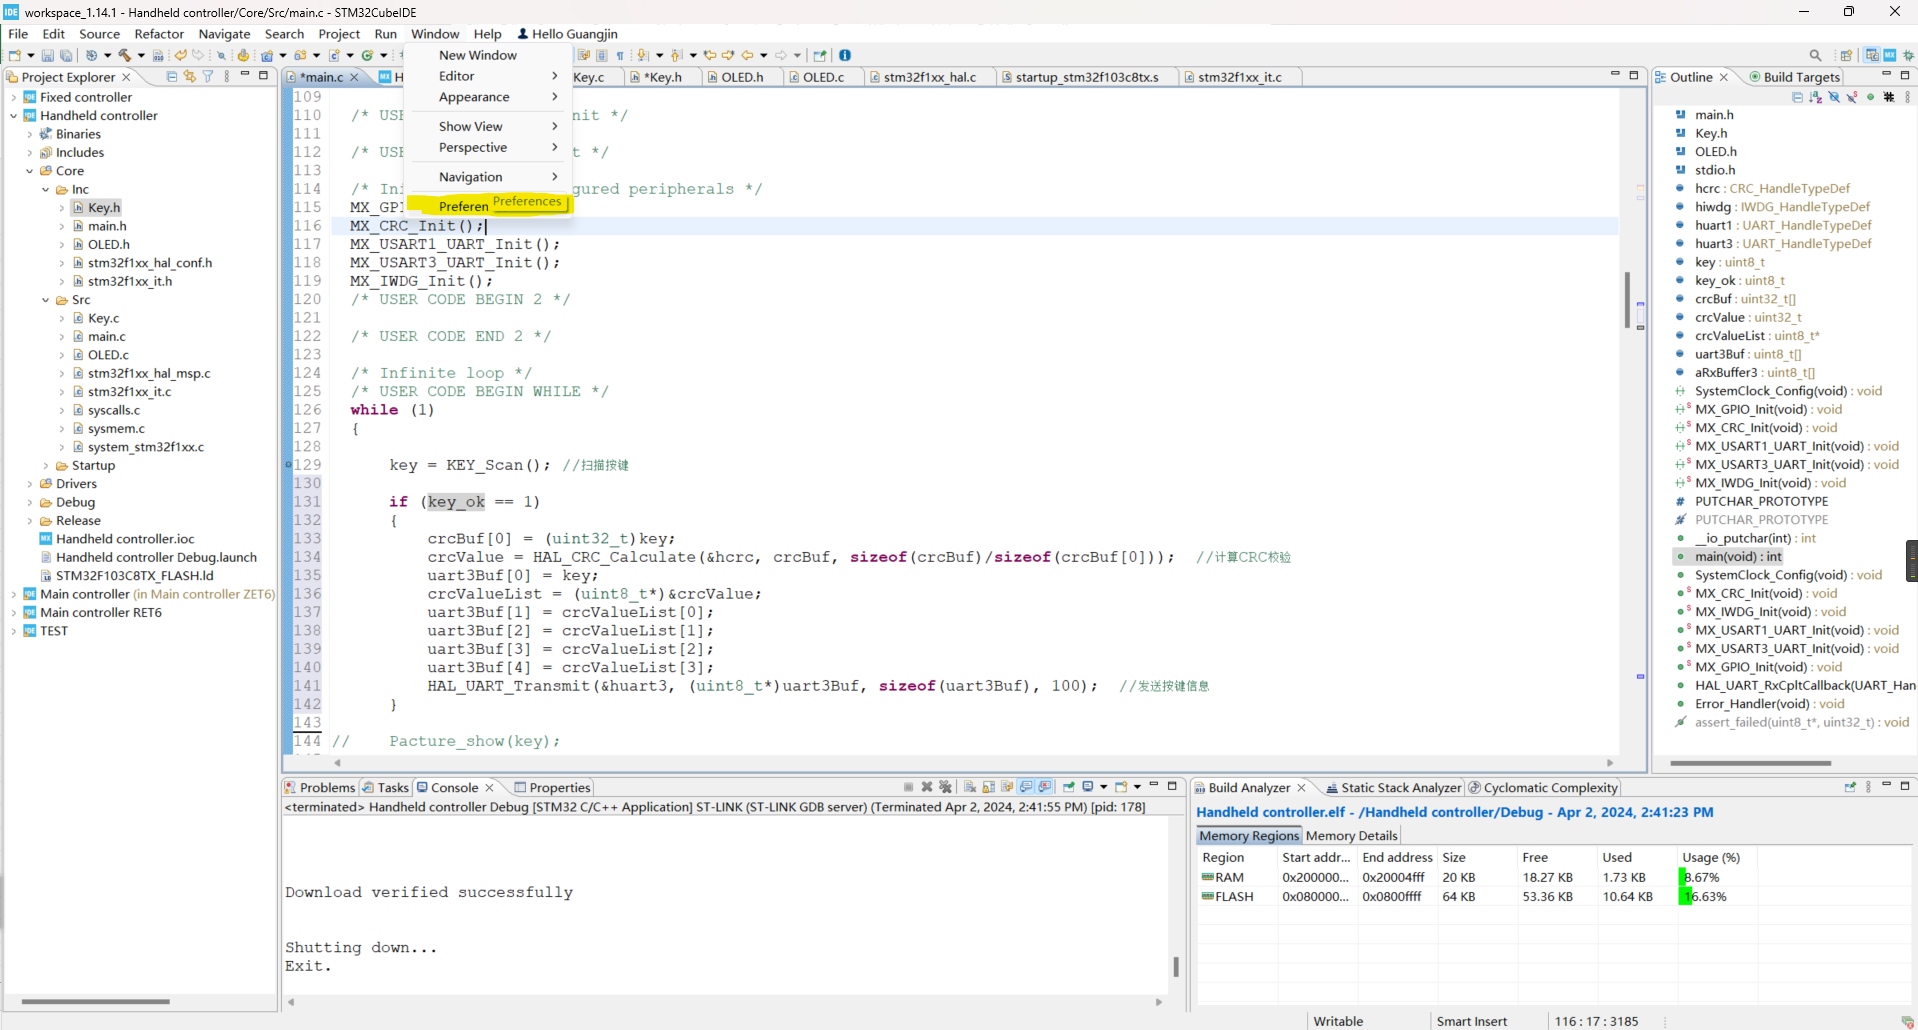Image resolution: width=1918 pixels, height=1030 pixels.
Task: Click Link with Editor in Project Explorer
Action: pos(189,77)
